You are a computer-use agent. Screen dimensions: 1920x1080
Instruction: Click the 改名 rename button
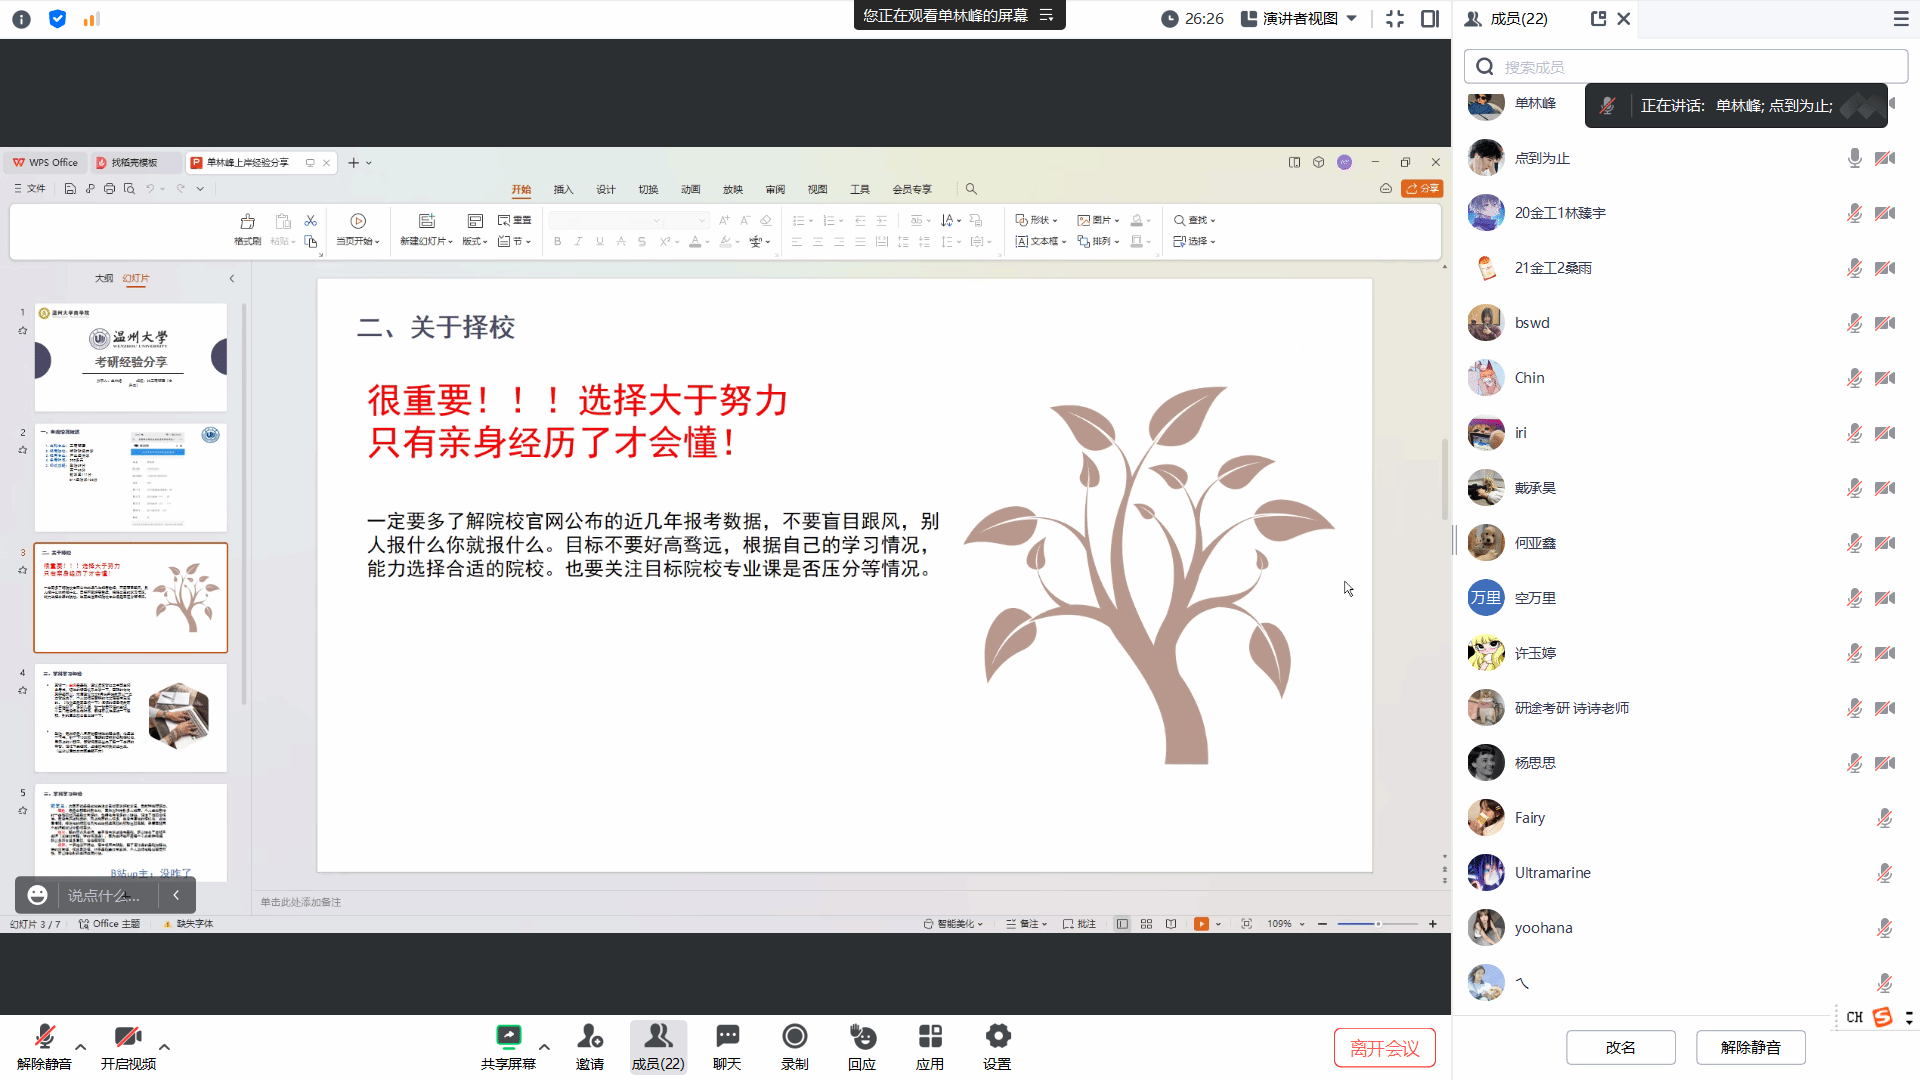1620,1047
